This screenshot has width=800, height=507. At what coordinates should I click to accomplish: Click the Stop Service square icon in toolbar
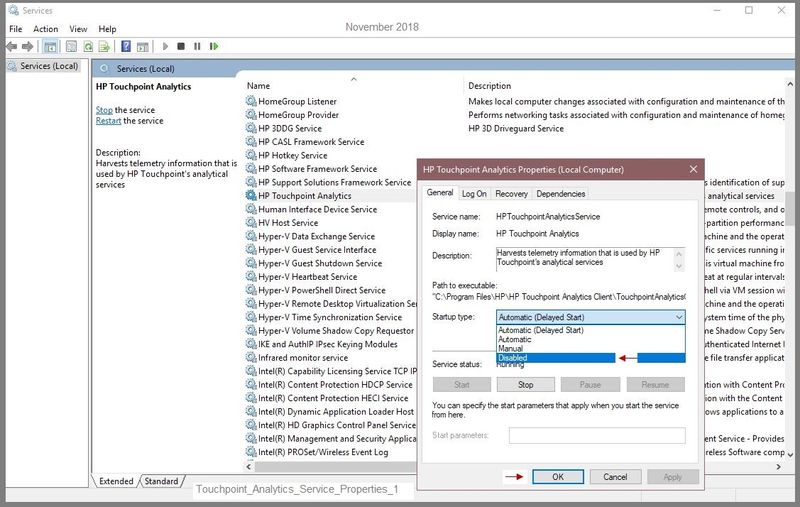tap(181, 46)
